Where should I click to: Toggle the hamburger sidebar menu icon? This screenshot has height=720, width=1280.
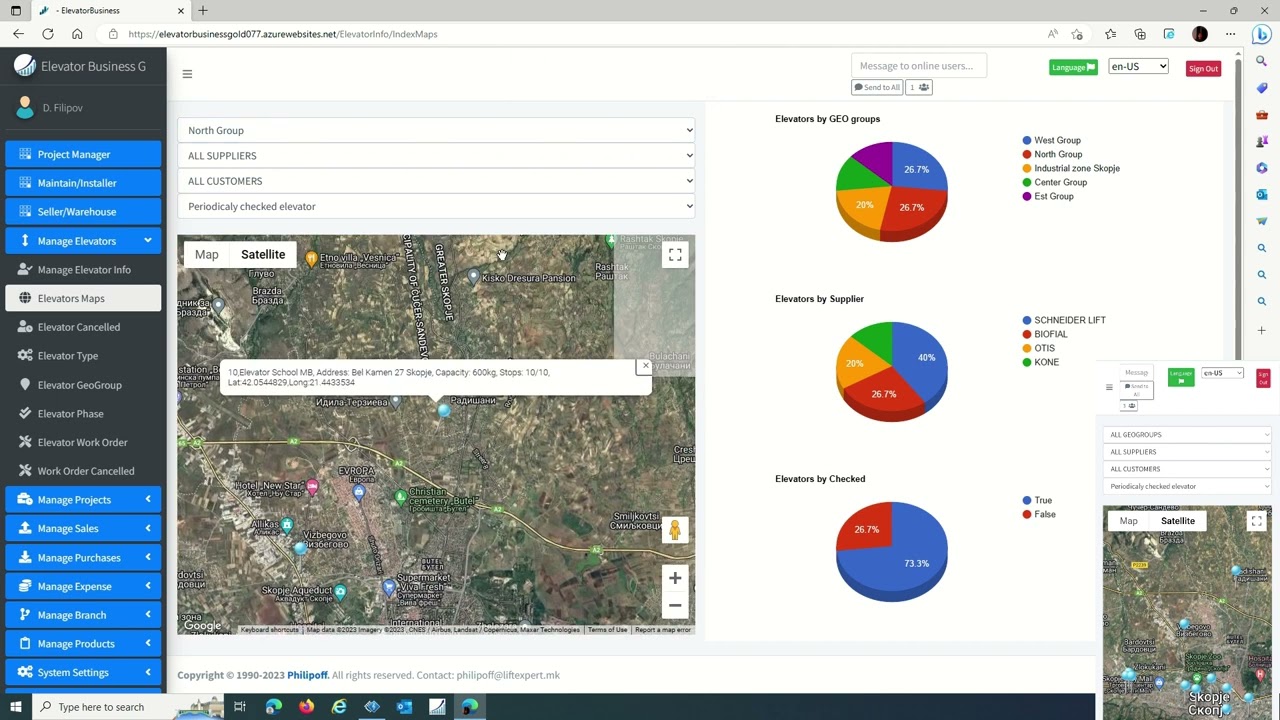pos(187,74)
